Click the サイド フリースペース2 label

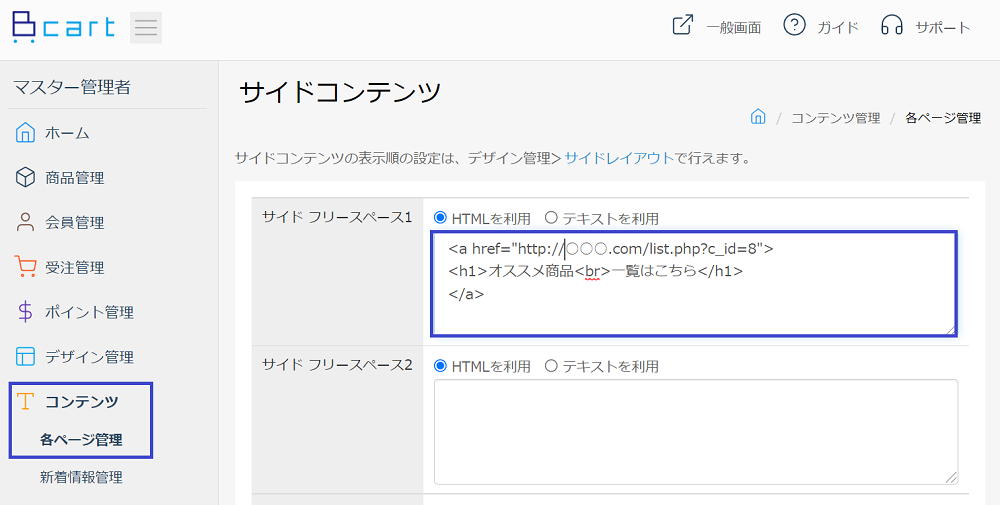pyautogui.click(x=337, y=365)
